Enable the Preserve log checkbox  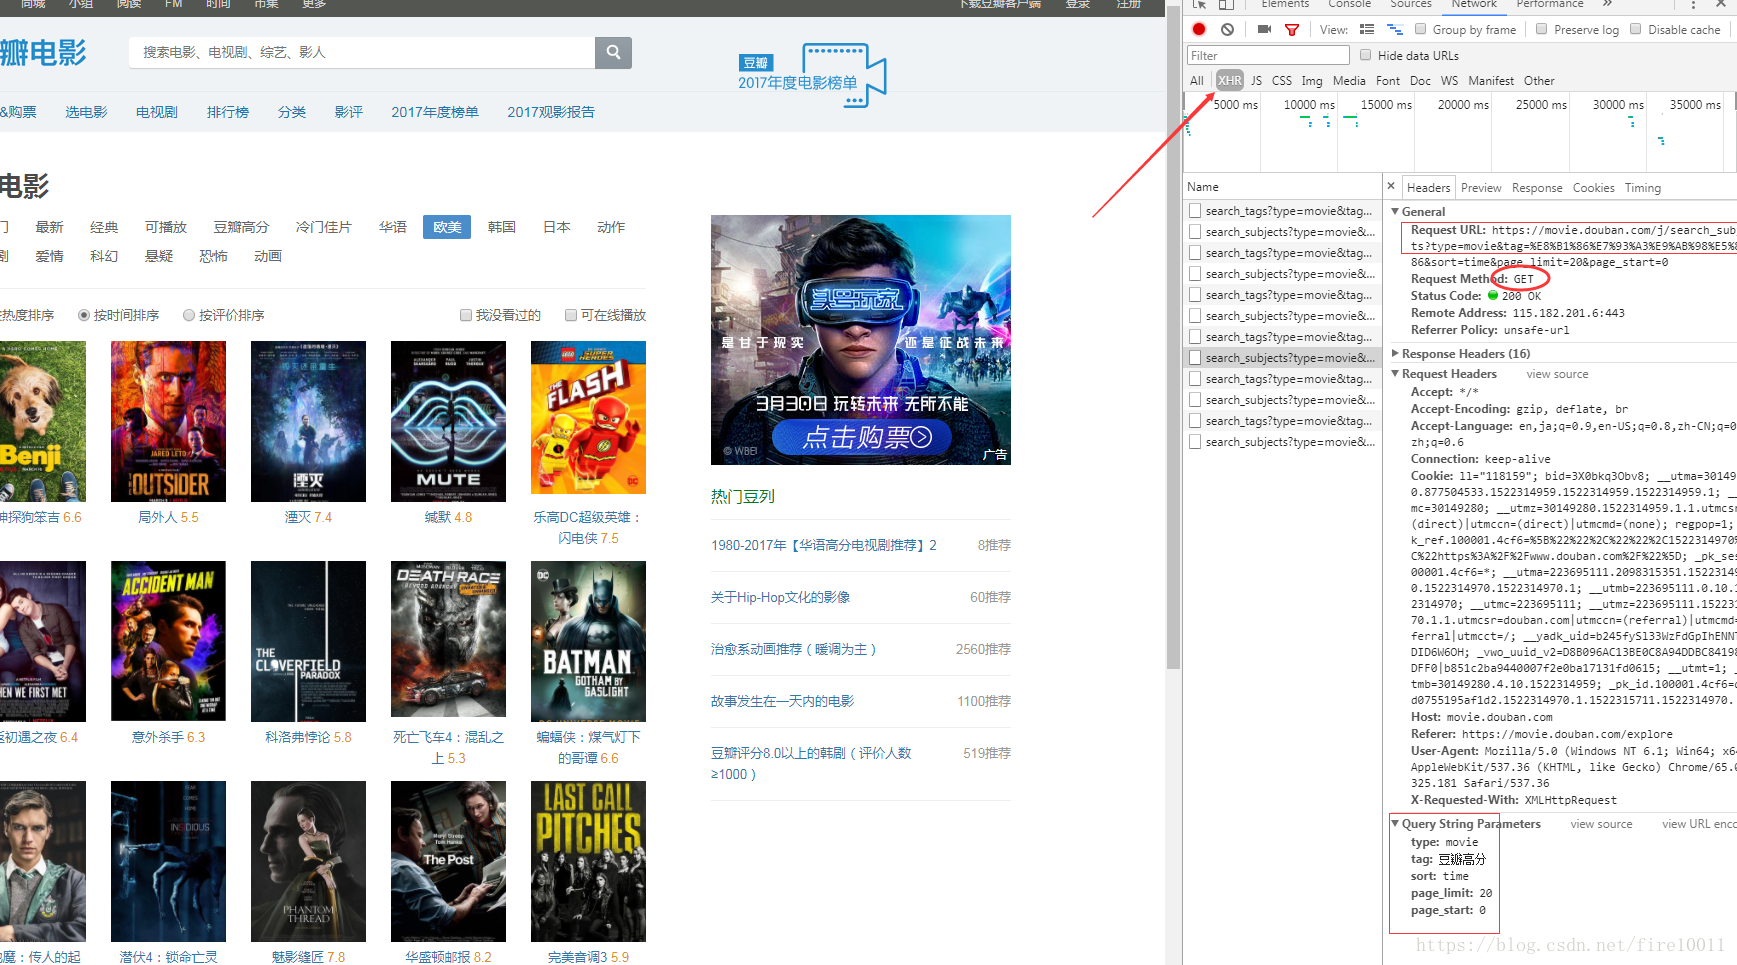1541,29
